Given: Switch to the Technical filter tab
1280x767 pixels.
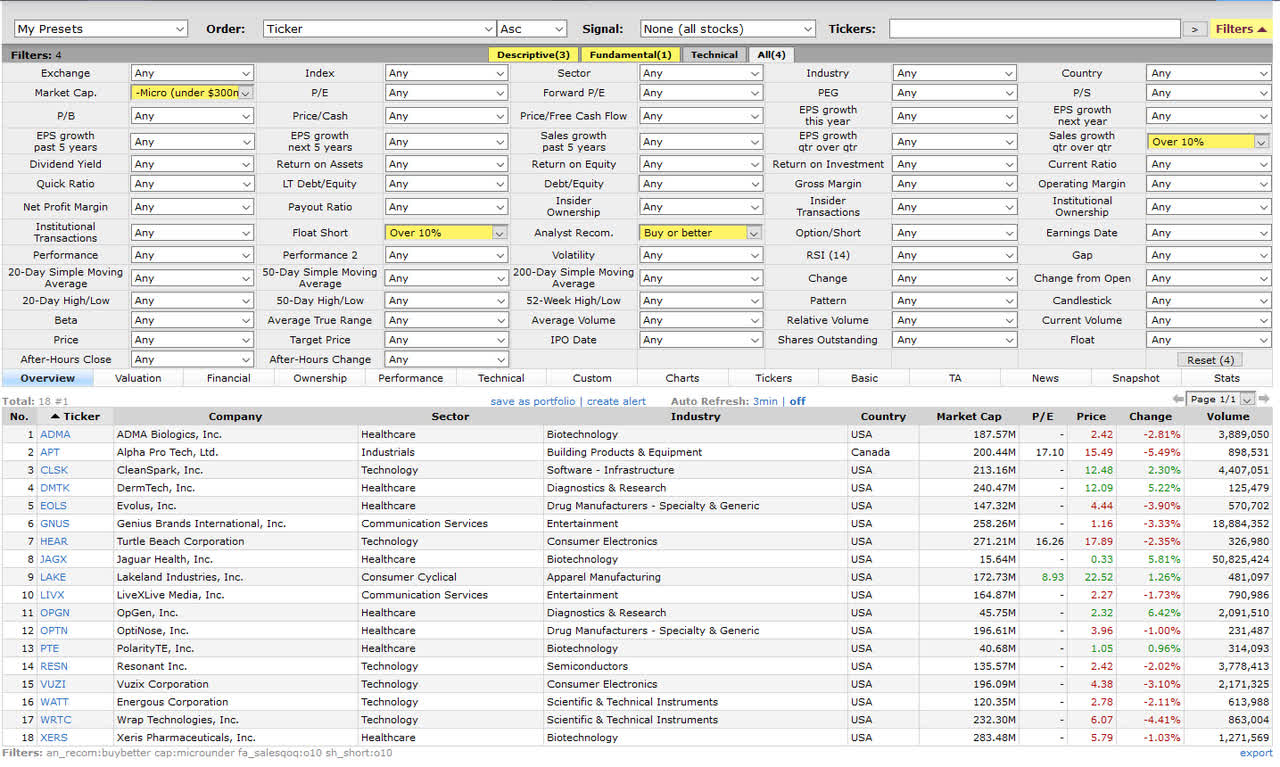Looking at the screenshot, I should (x=714, y=55).
